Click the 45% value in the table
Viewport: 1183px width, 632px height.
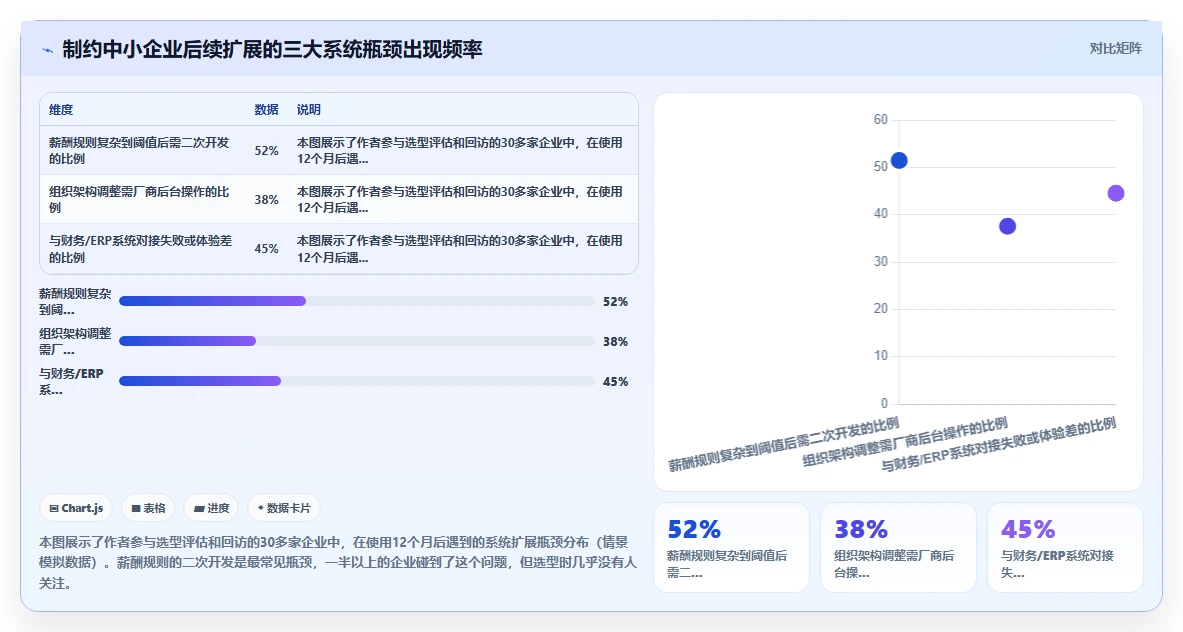pos(266,249)
